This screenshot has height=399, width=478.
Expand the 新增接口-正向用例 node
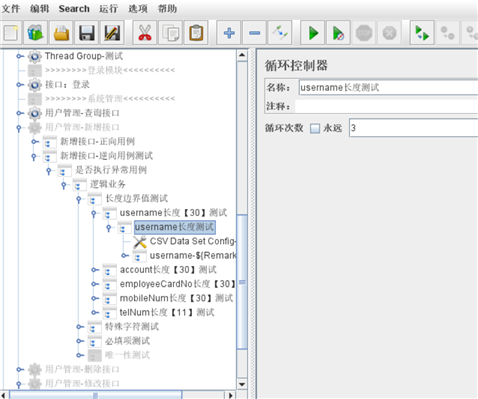(35, 142)
